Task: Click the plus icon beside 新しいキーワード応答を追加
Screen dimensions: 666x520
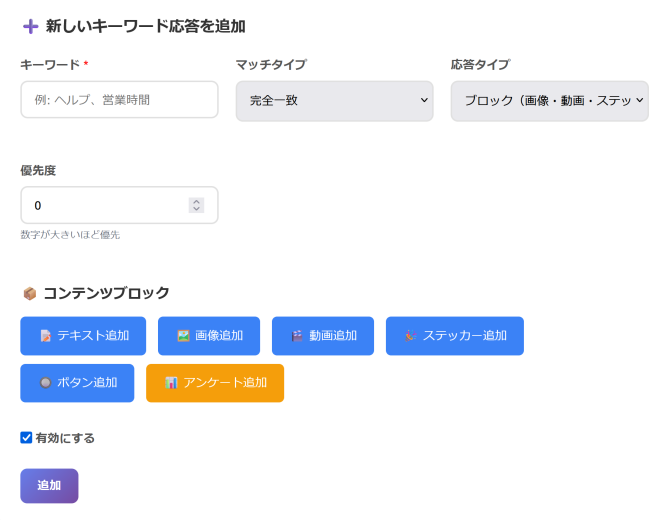Action: pos(30,27)
